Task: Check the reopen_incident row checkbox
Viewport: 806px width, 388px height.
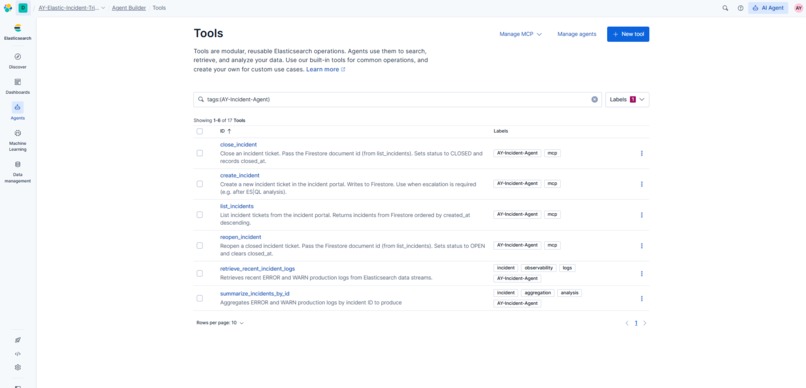Action: click(x=199, y=246)
